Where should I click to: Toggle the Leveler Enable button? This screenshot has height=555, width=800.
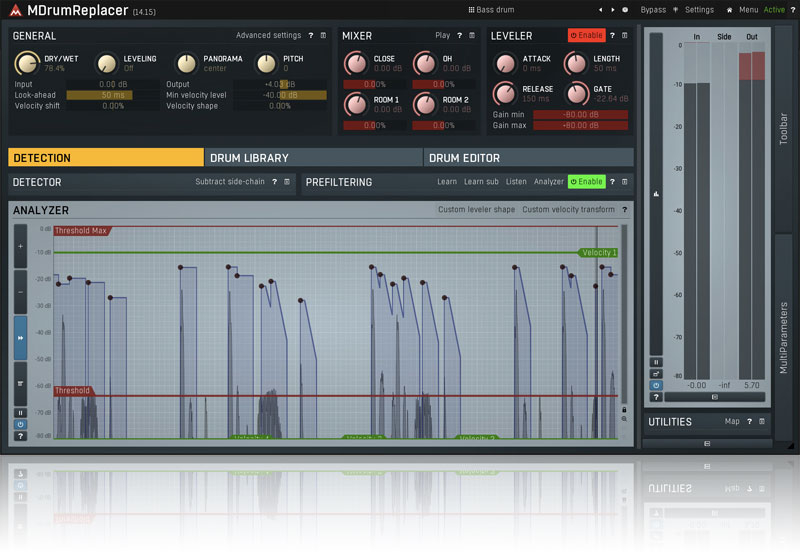(x=586, y=35)
